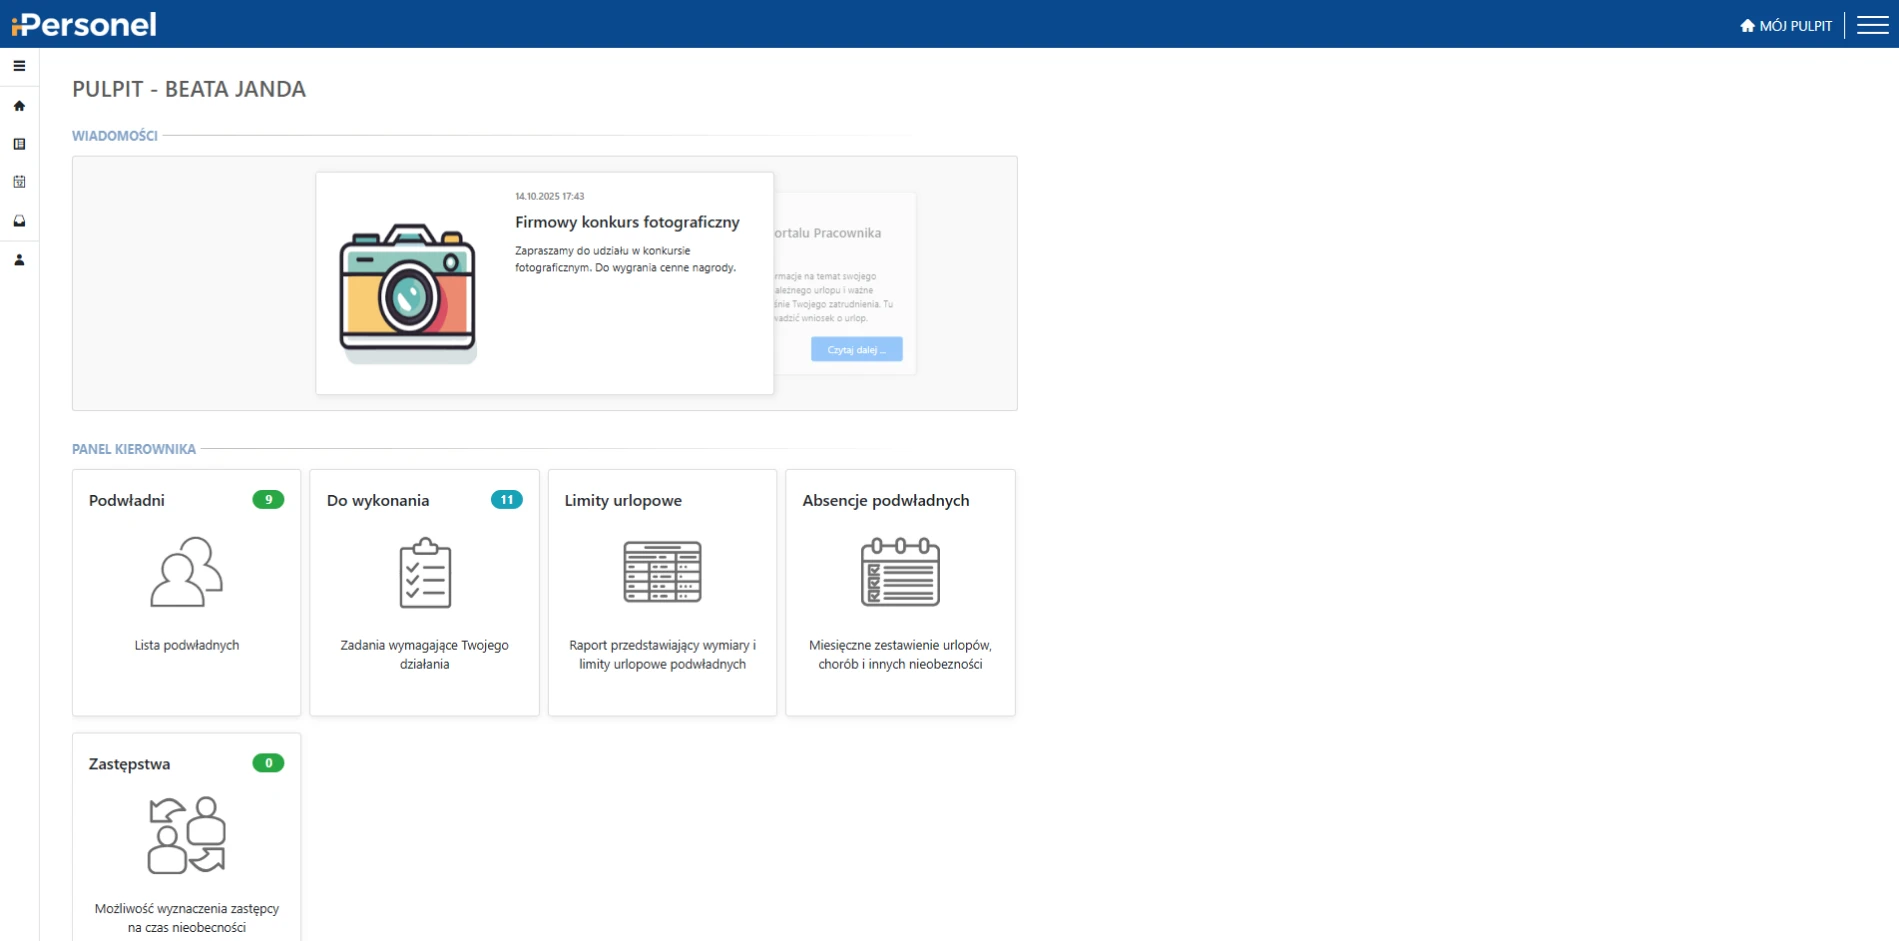The image size is (1899, 941).
Task: Expand the left sidebar hamburger menu
Action: [19, 66]
